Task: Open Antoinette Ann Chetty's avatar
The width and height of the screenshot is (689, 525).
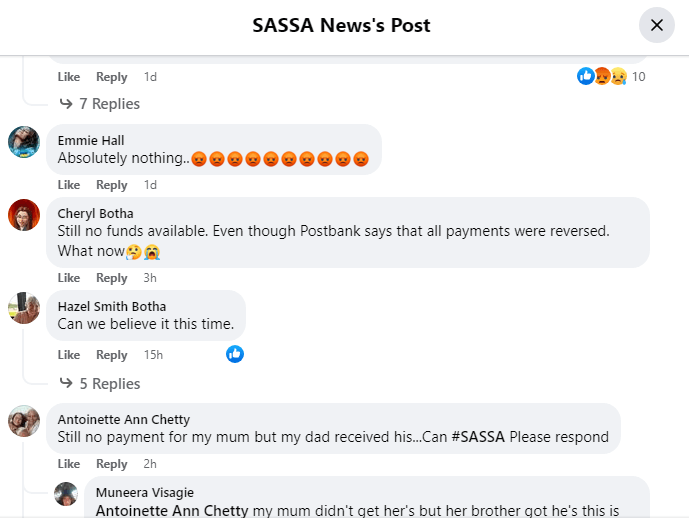Action: (24, 421)
